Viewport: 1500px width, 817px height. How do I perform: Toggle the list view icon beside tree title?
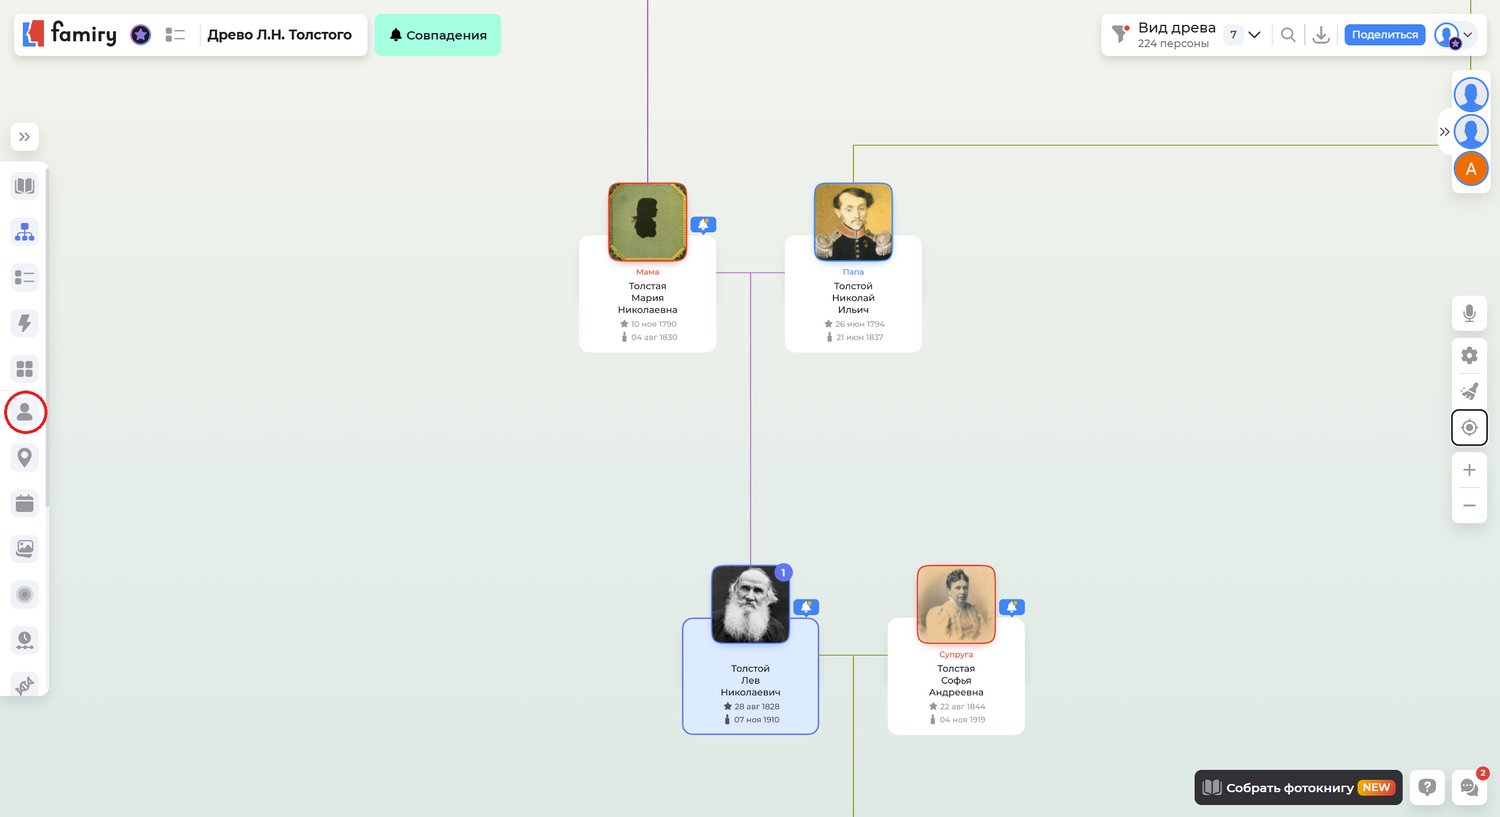tap(175, 35)
